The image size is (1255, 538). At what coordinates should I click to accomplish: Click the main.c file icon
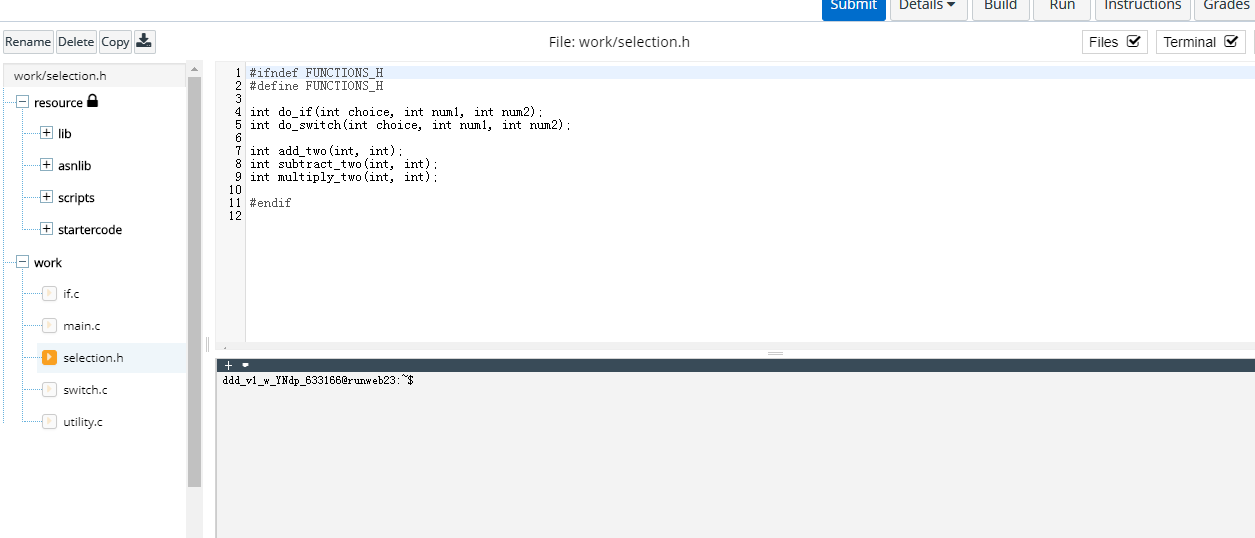(49, 325)
